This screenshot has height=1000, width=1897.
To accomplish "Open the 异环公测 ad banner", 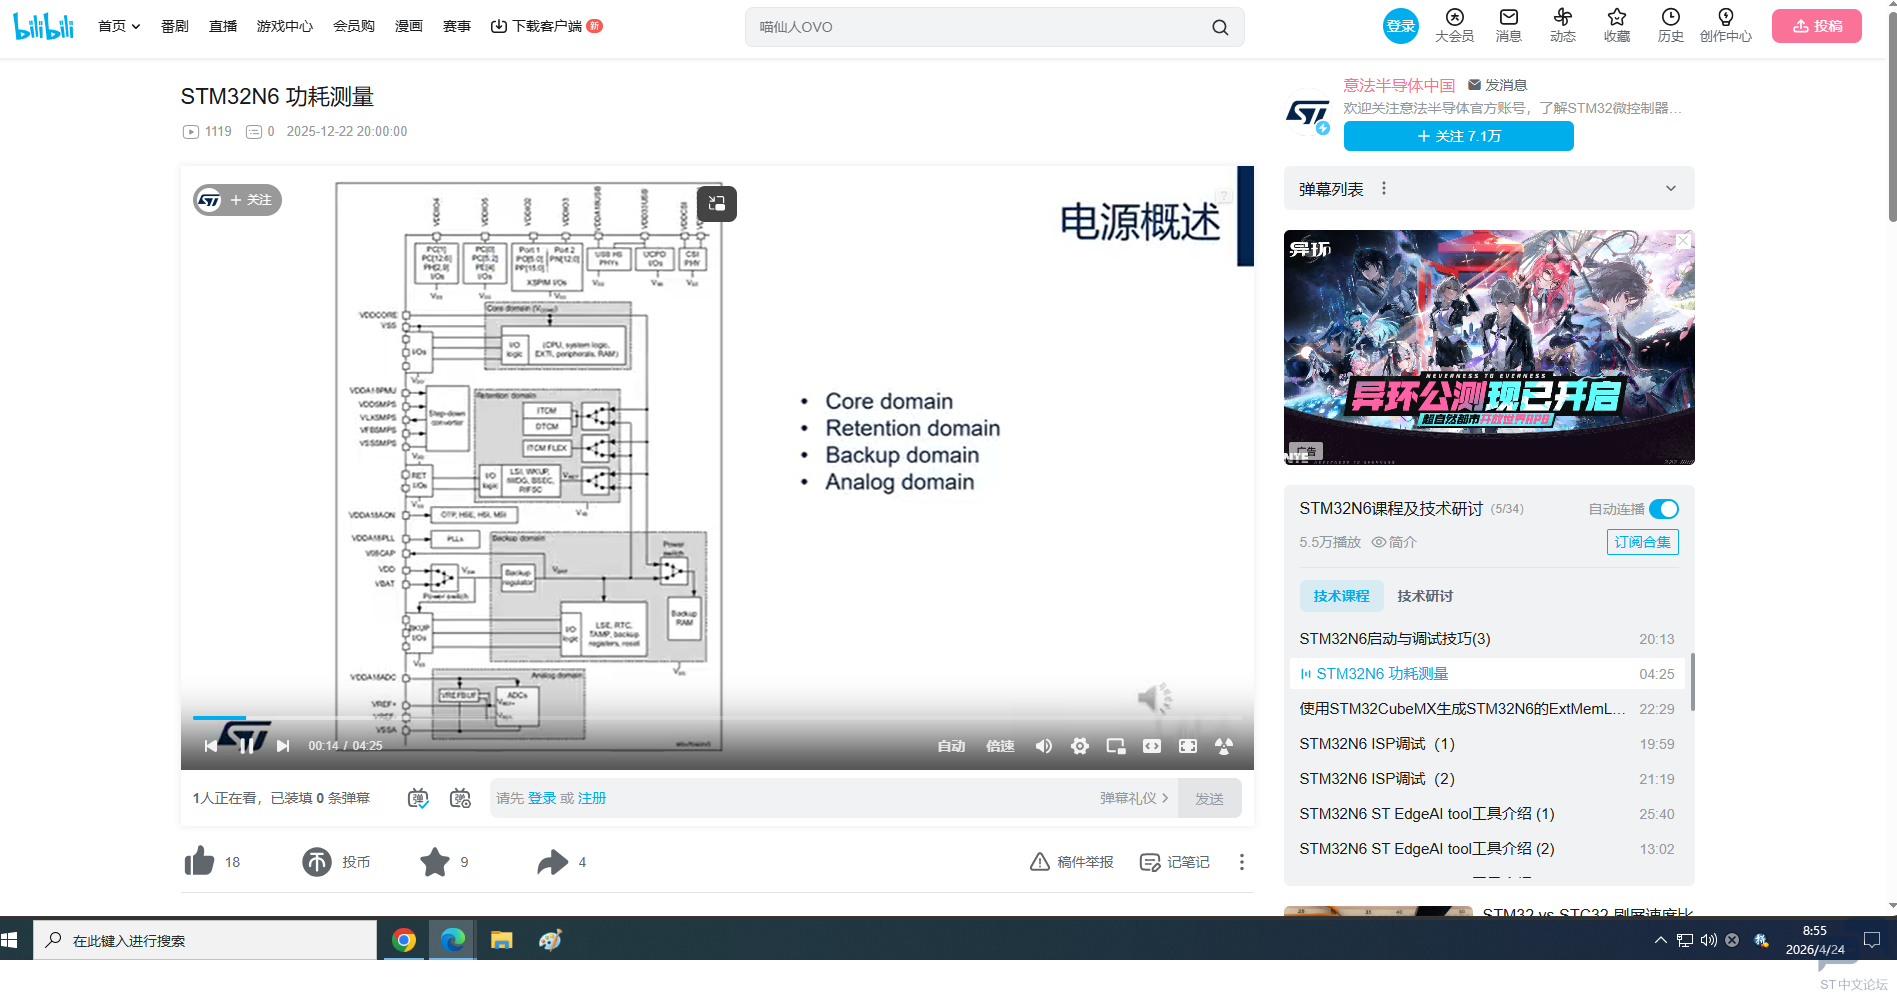I will [1489, 347].
